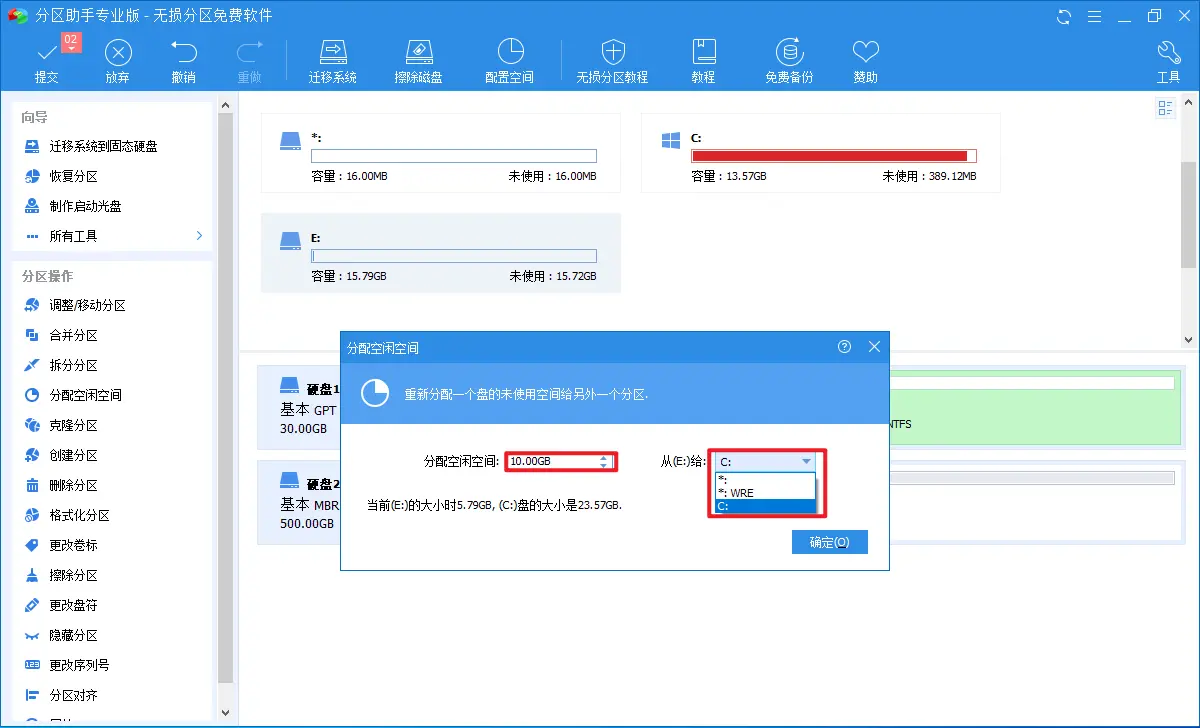This screenshot has height=728, width=1200.
Task: Open the target partition dropdown in the dialog
Action: pyautogui.click(x=808, y=462)
